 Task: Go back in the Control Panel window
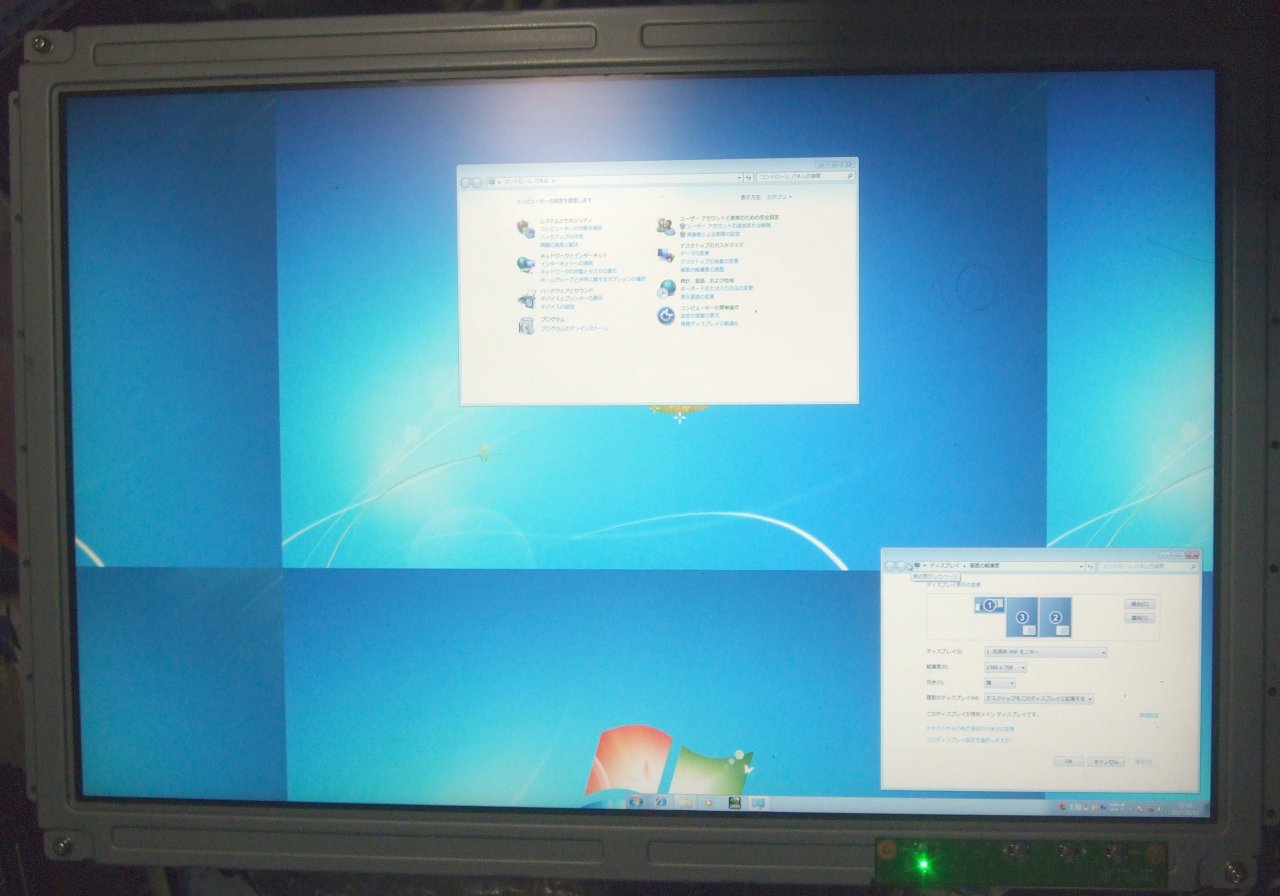pos(466,182)
